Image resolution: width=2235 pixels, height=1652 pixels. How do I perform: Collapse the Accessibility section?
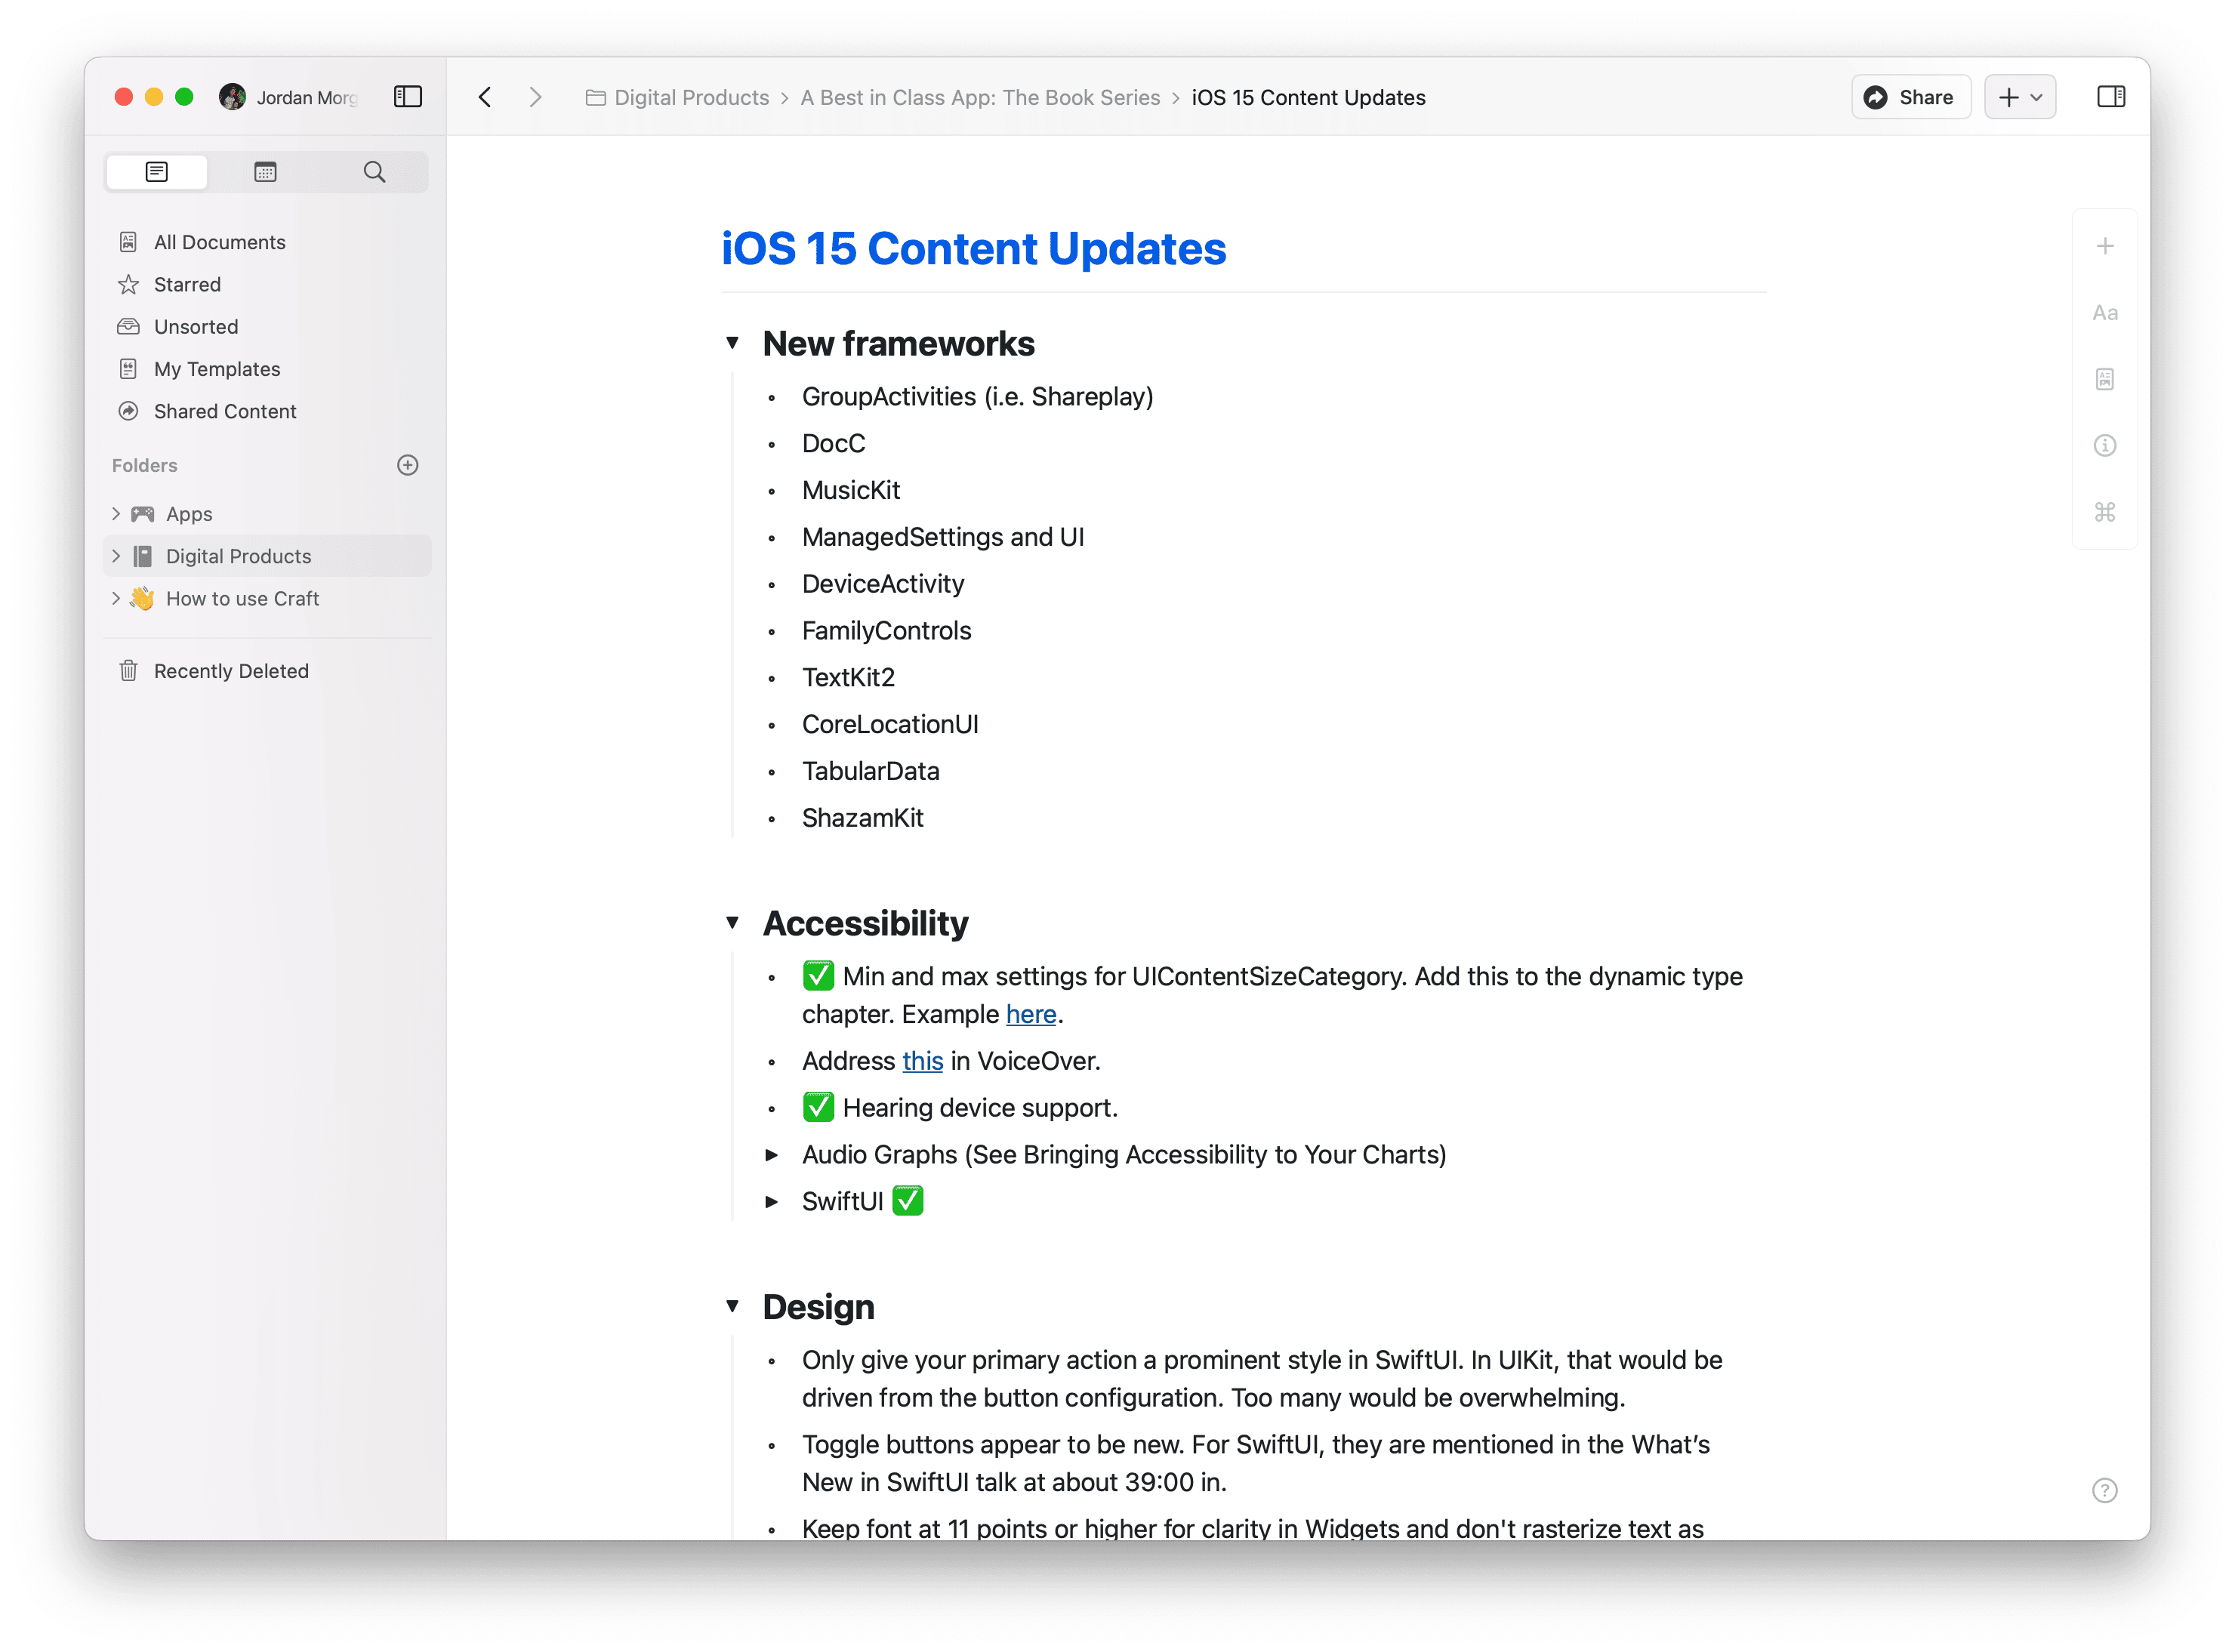click(732, 922)
